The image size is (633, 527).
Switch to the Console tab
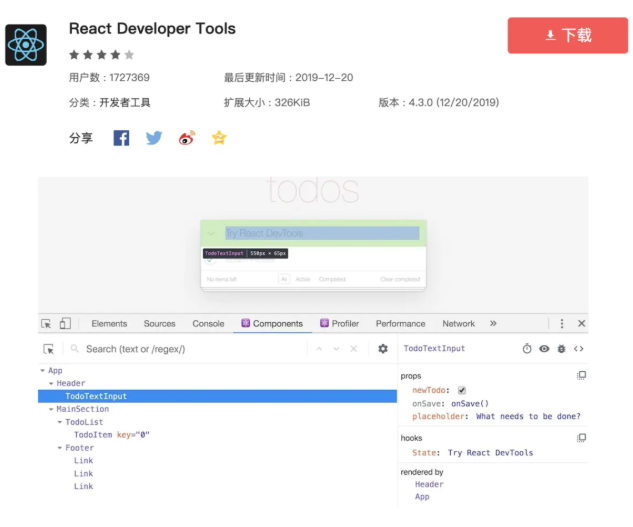pos(208,323)
